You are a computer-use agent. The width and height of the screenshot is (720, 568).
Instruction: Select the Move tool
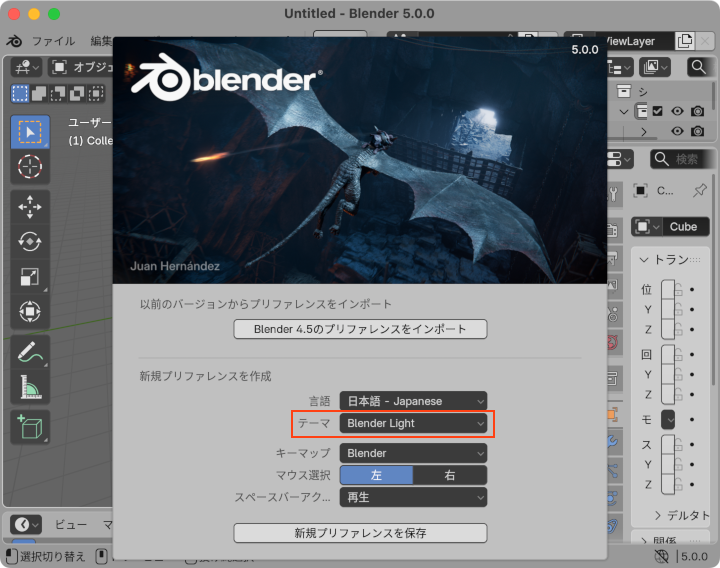coord(30,207)
